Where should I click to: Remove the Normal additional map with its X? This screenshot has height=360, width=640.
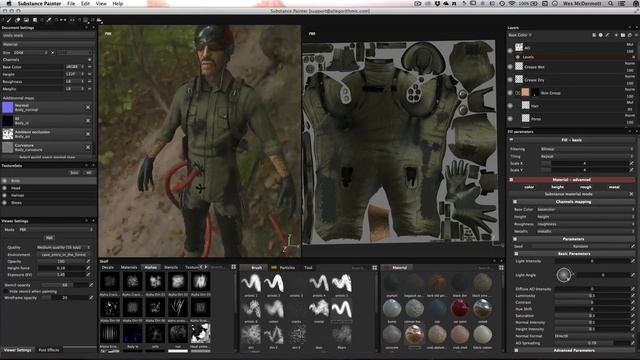[88, 107]
